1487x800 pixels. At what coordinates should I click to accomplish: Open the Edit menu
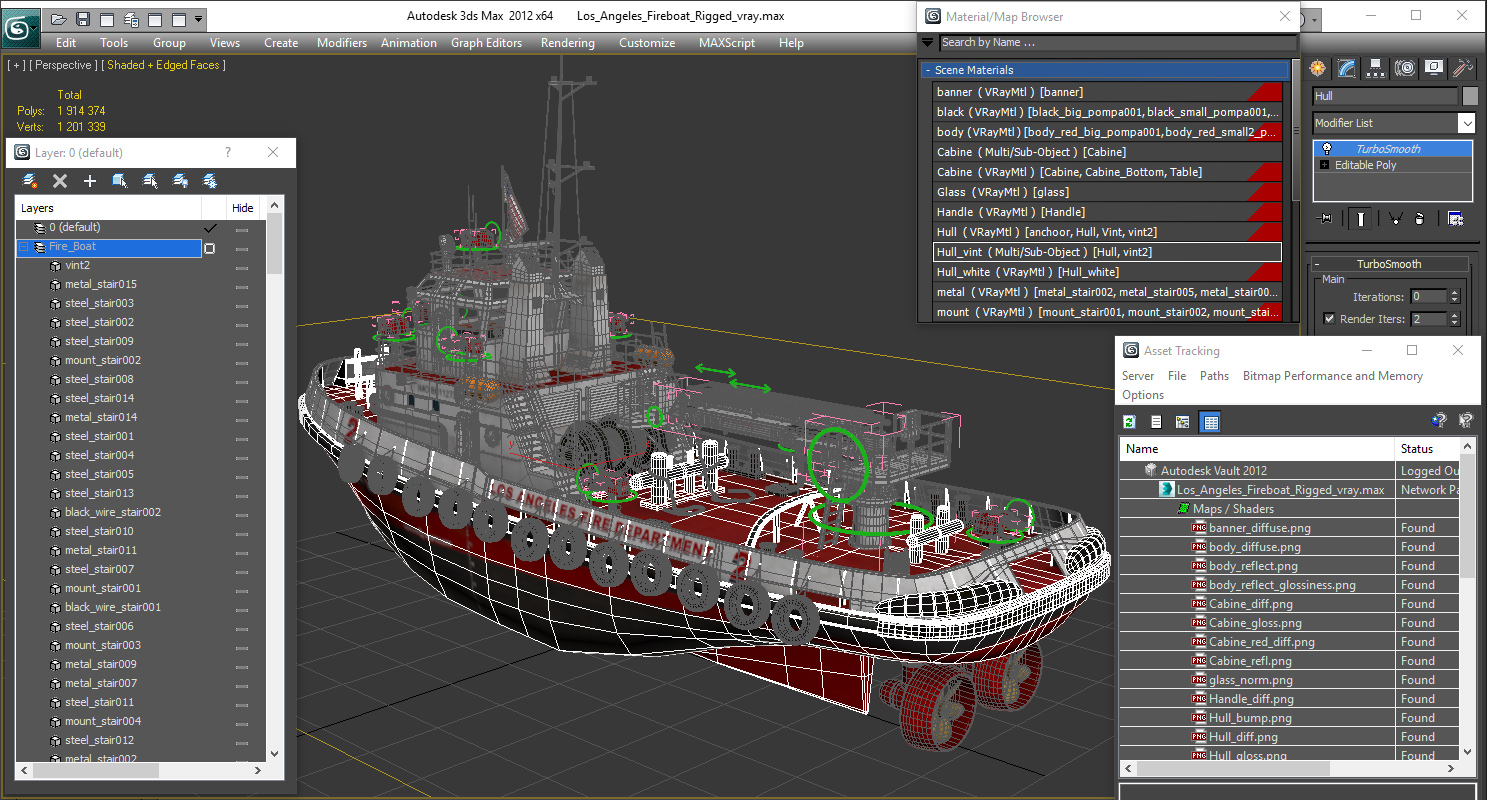click(66, 43)
